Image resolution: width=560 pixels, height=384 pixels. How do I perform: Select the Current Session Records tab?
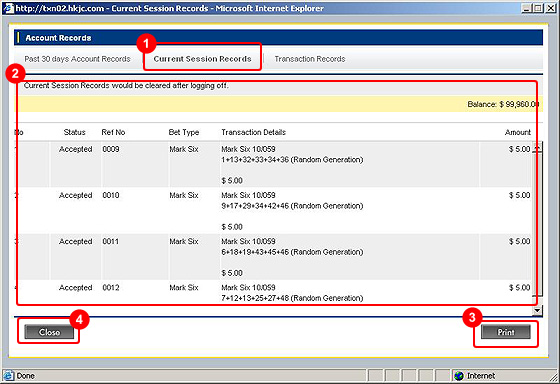click(x=202, y=59)
